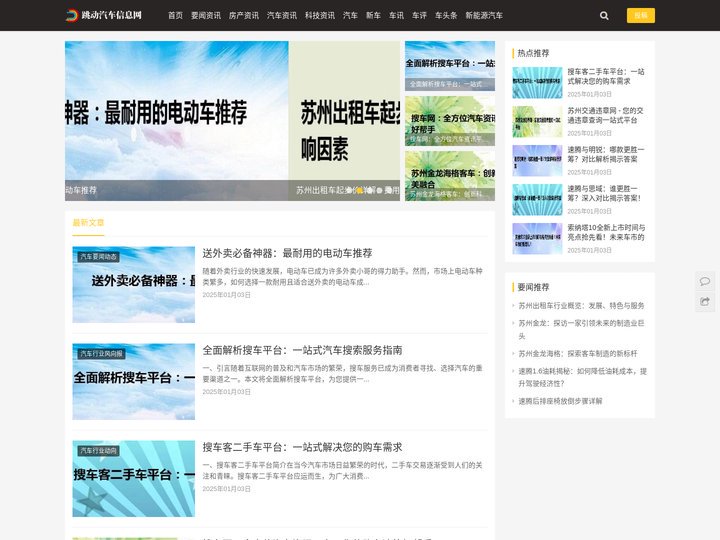Select 汽车 in the top navigation
The height and width of the screenshot is (540, 720).
pyautogui.click(x=350, y=15)
